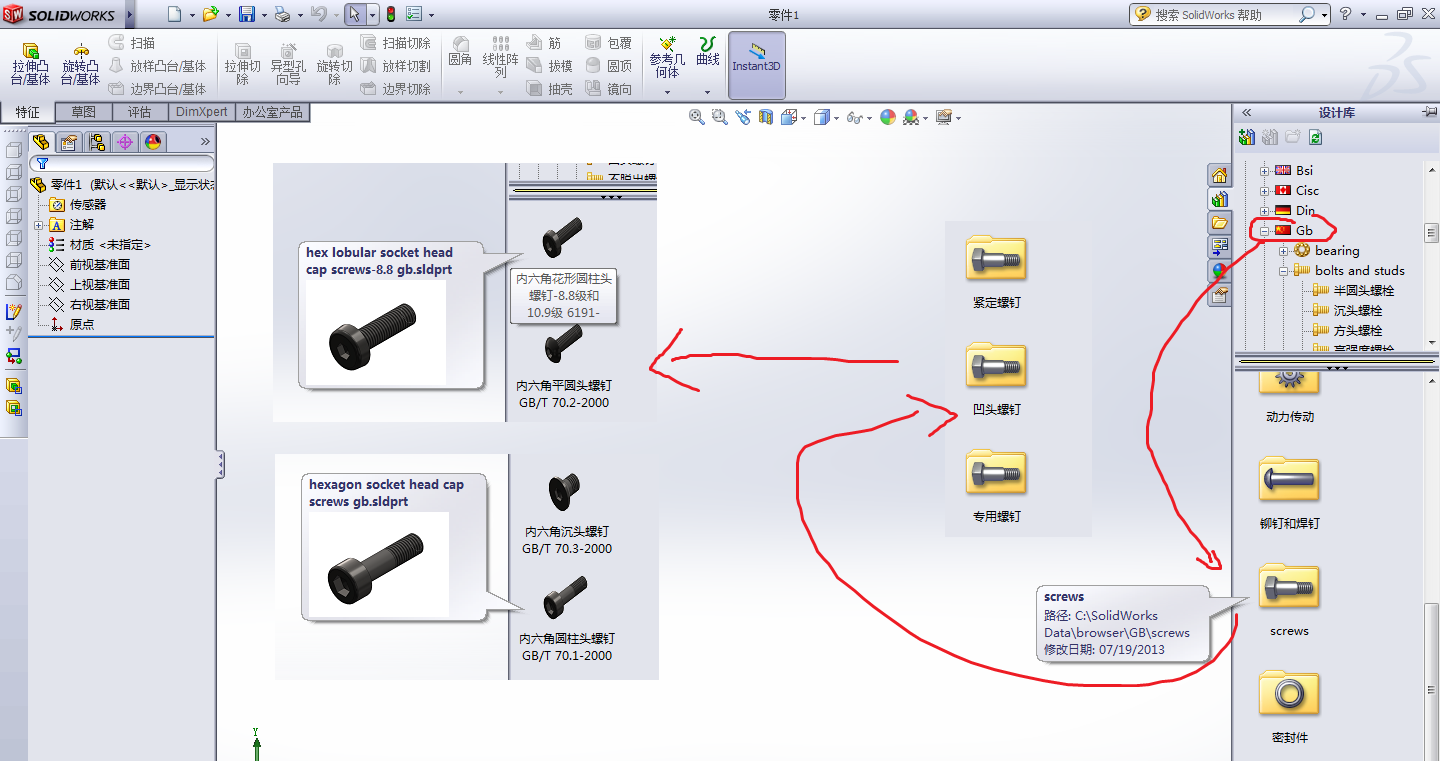Image resolution: width=1440 pixels, height=761 pixels.
Task: Click the File Explorer folder task pane icon
Action: click(x=1219, y=222)
